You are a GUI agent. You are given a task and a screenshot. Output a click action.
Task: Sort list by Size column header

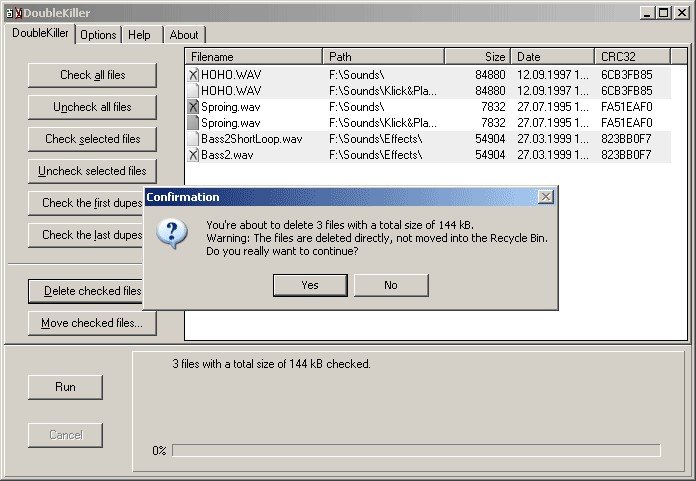click(x=478, y=57)
